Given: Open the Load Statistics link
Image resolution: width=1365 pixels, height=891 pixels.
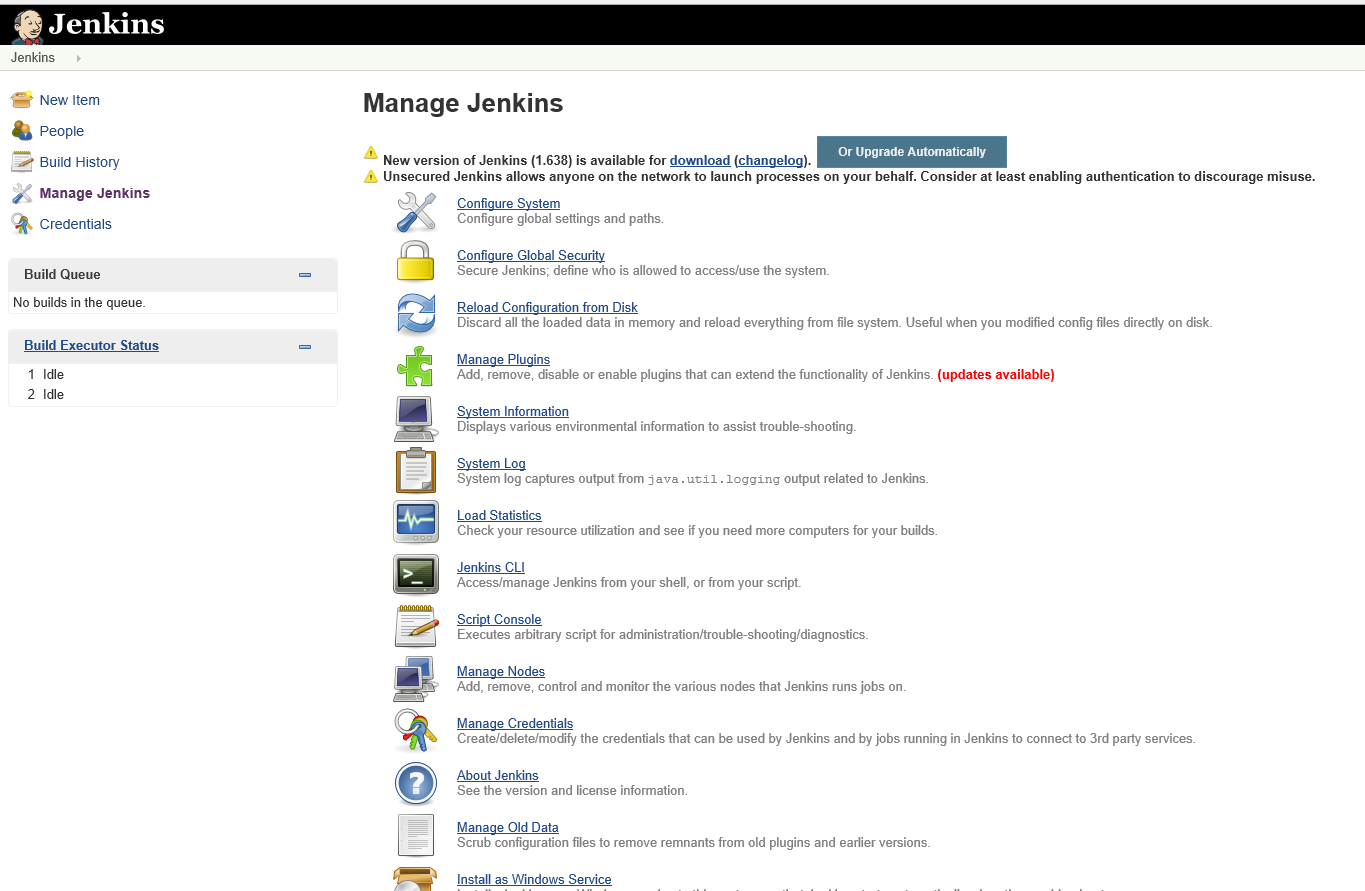Looking at the screenshot, I should (499, 515).
